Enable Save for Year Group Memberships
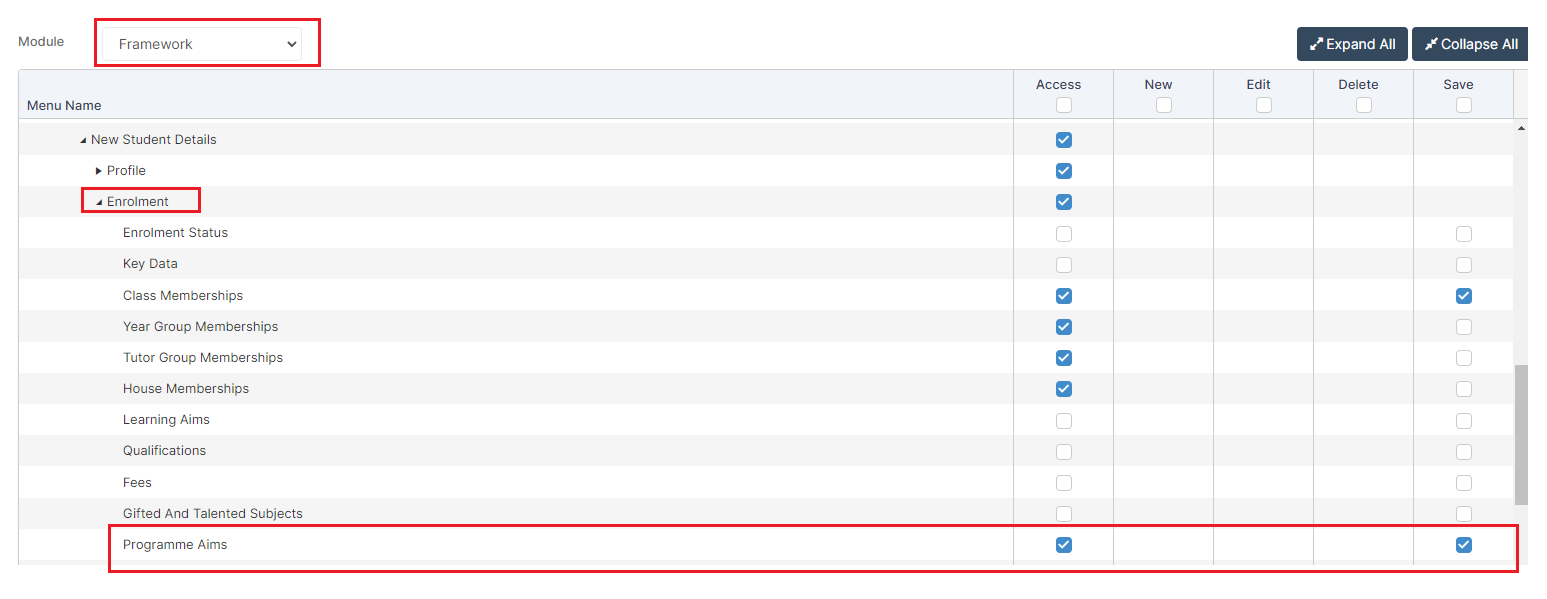1547x599 pixels. point(1464,327)
